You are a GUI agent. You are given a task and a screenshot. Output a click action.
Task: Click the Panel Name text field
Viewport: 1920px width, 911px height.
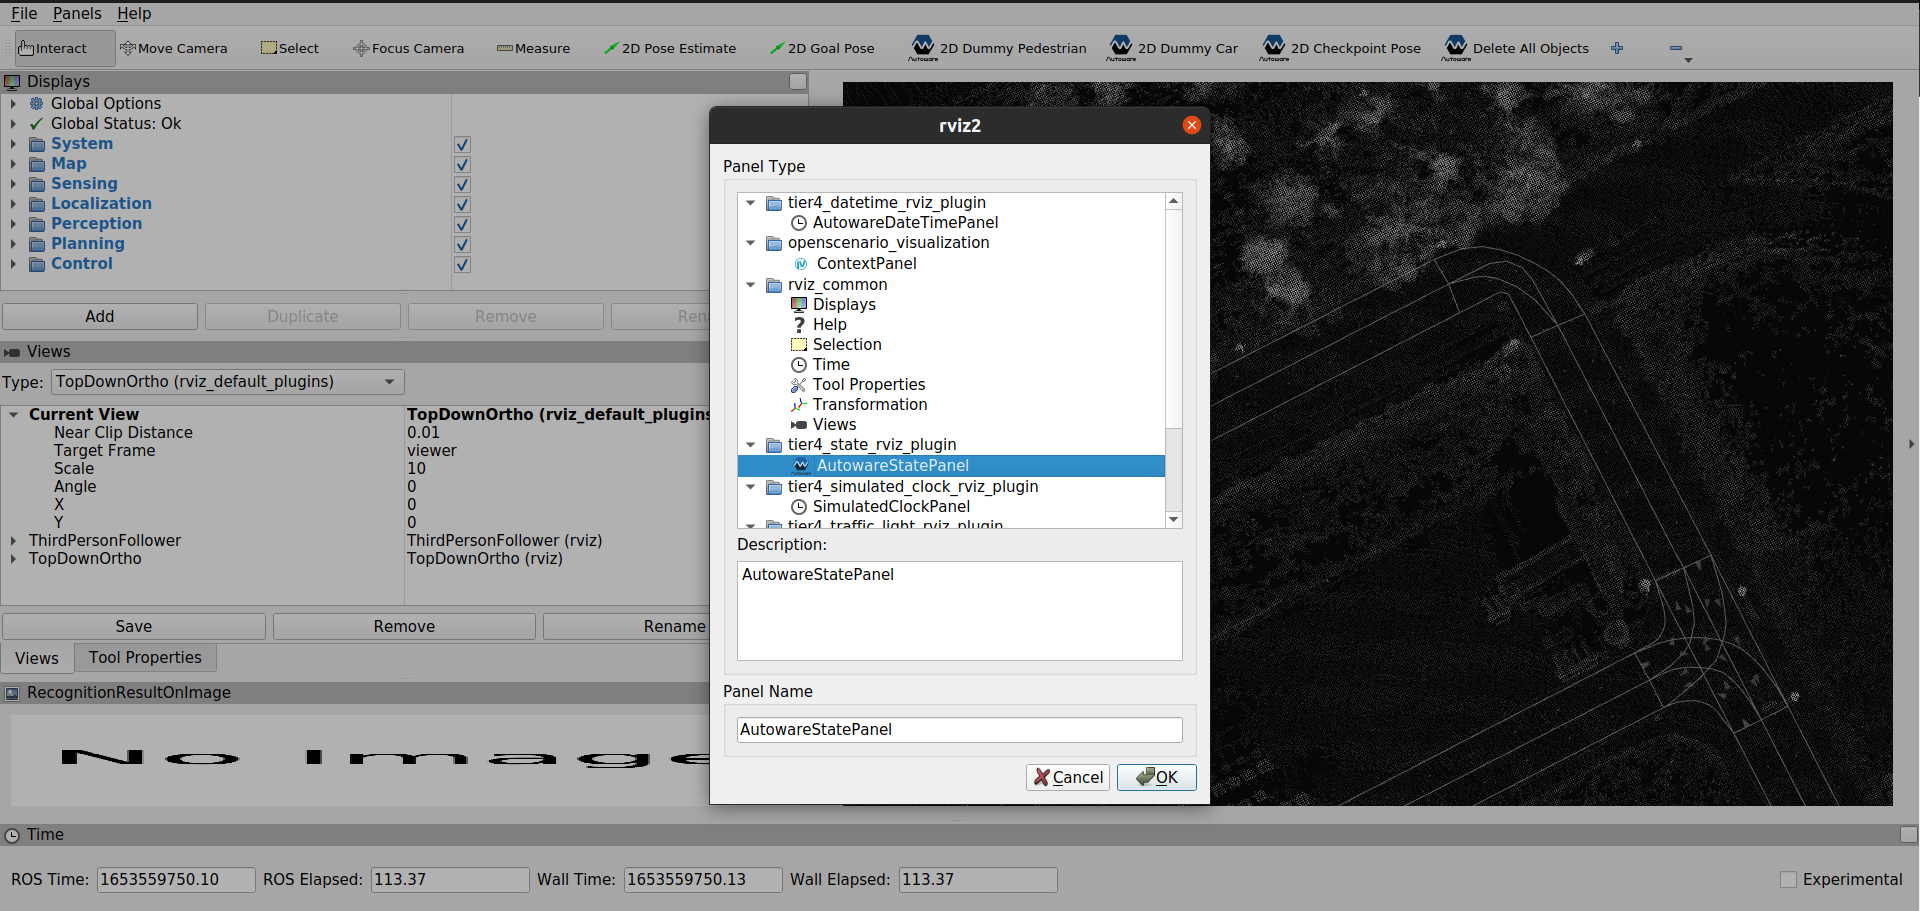[x=960, y=730]
